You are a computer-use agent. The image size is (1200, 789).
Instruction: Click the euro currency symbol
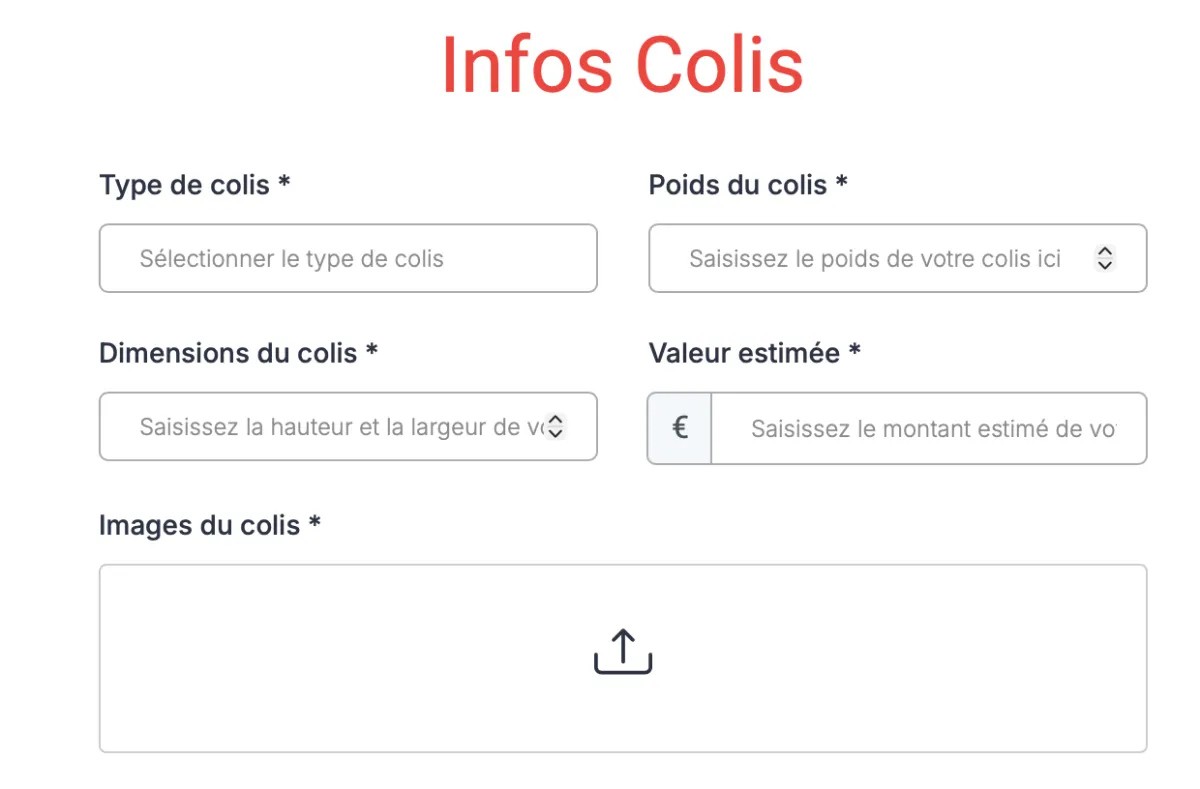pos(680,428)
